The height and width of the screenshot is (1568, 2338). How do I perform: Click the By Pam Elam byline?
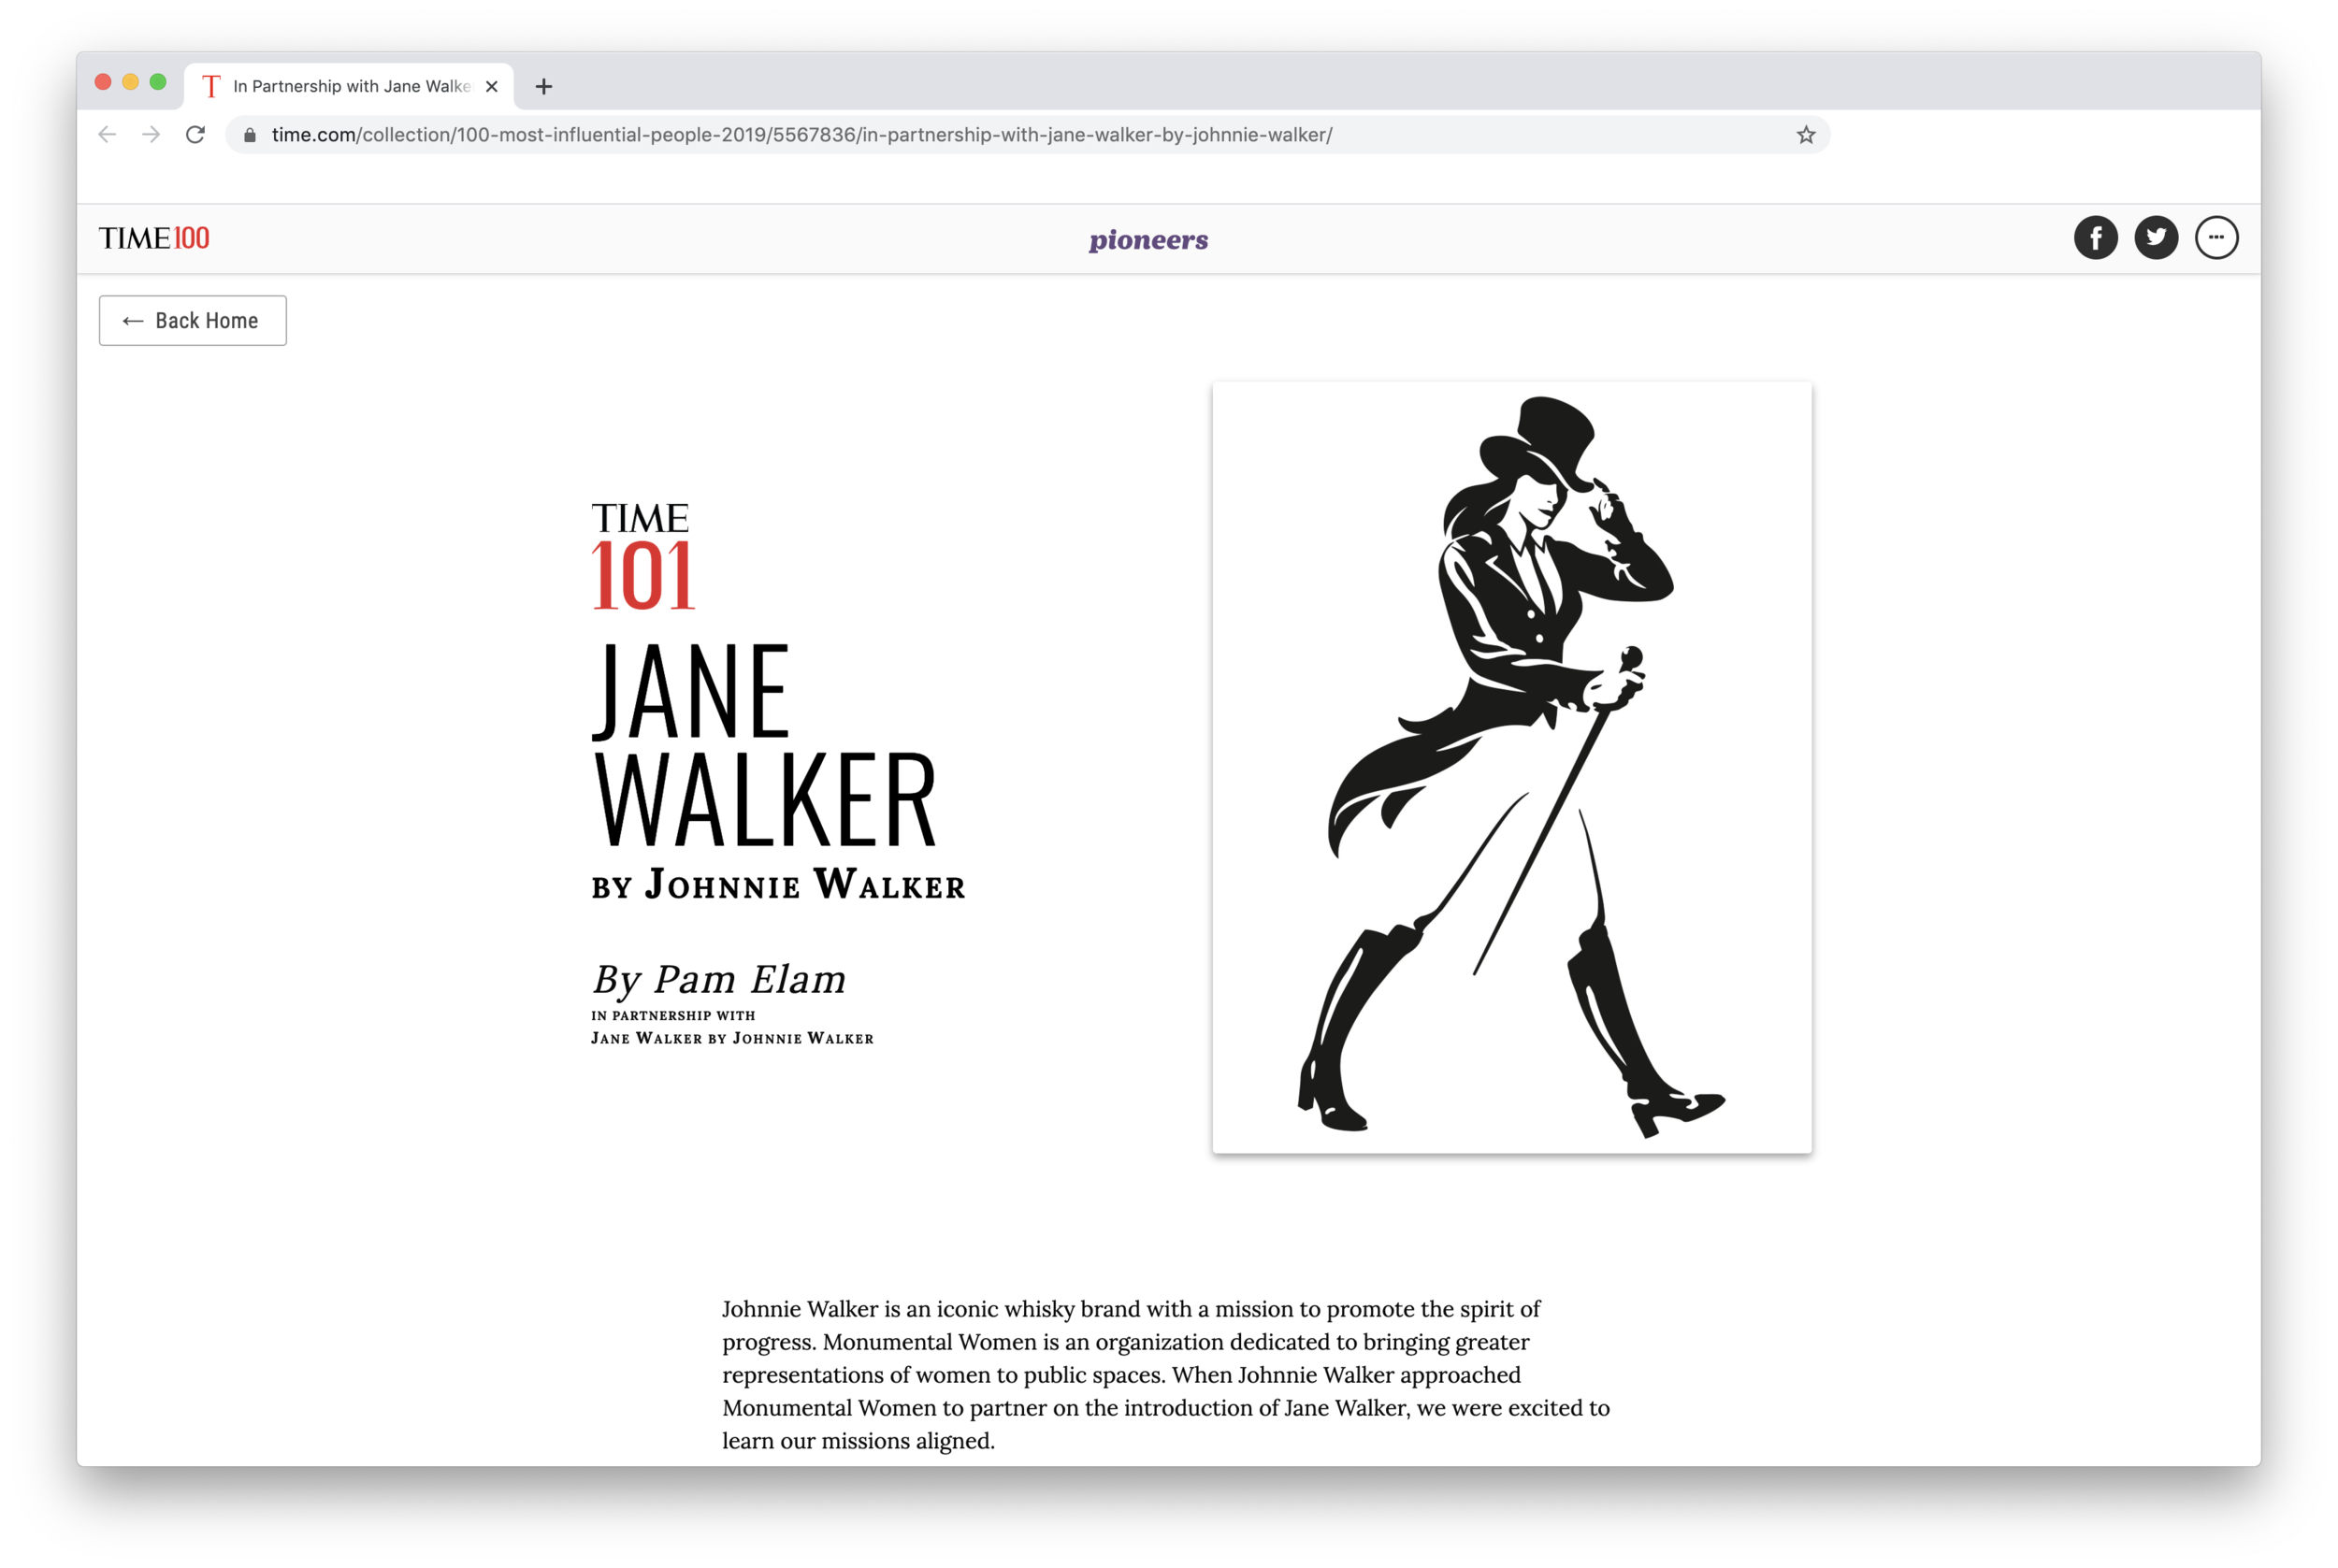[718, 979]
